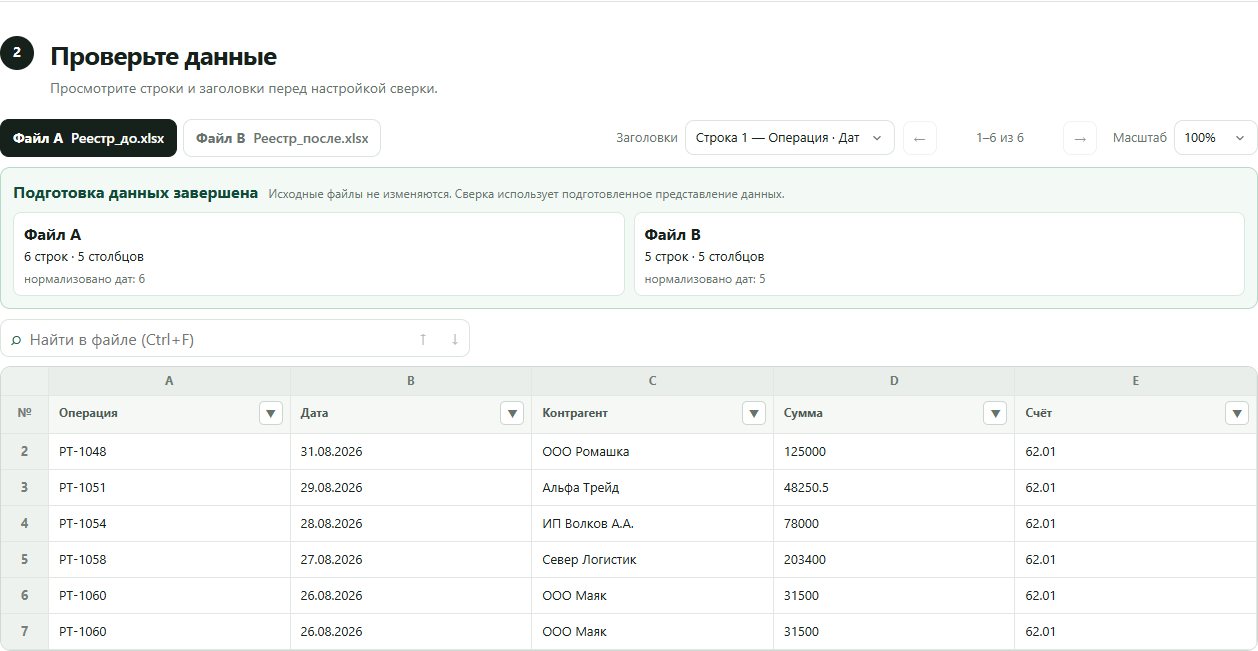Viewport: 1258px width, 651px height.
Task: Switch to Файл A Реестр_до.xlsx tab
Action: (x=88, y=138)
